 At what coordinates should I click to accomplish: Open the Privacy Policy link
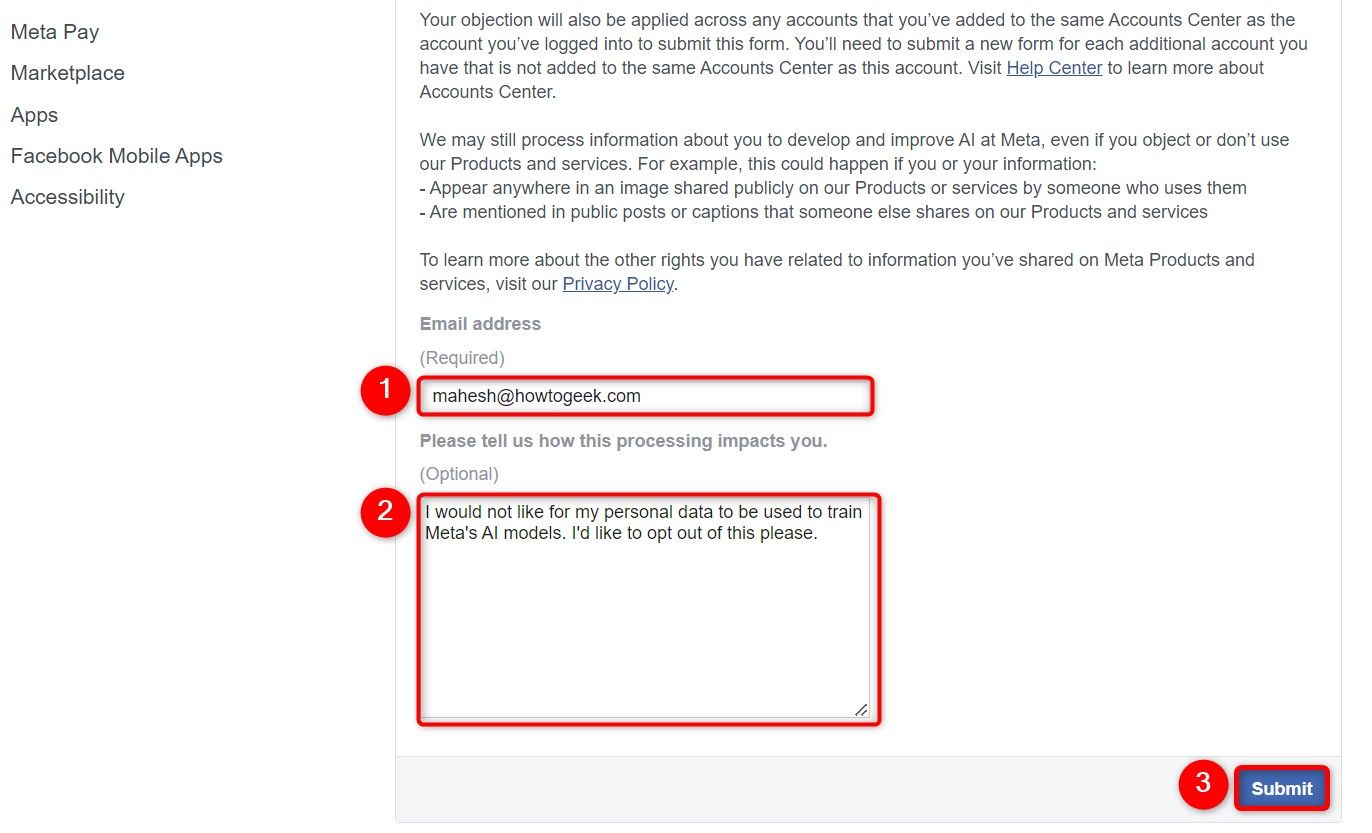coord(618,284)
